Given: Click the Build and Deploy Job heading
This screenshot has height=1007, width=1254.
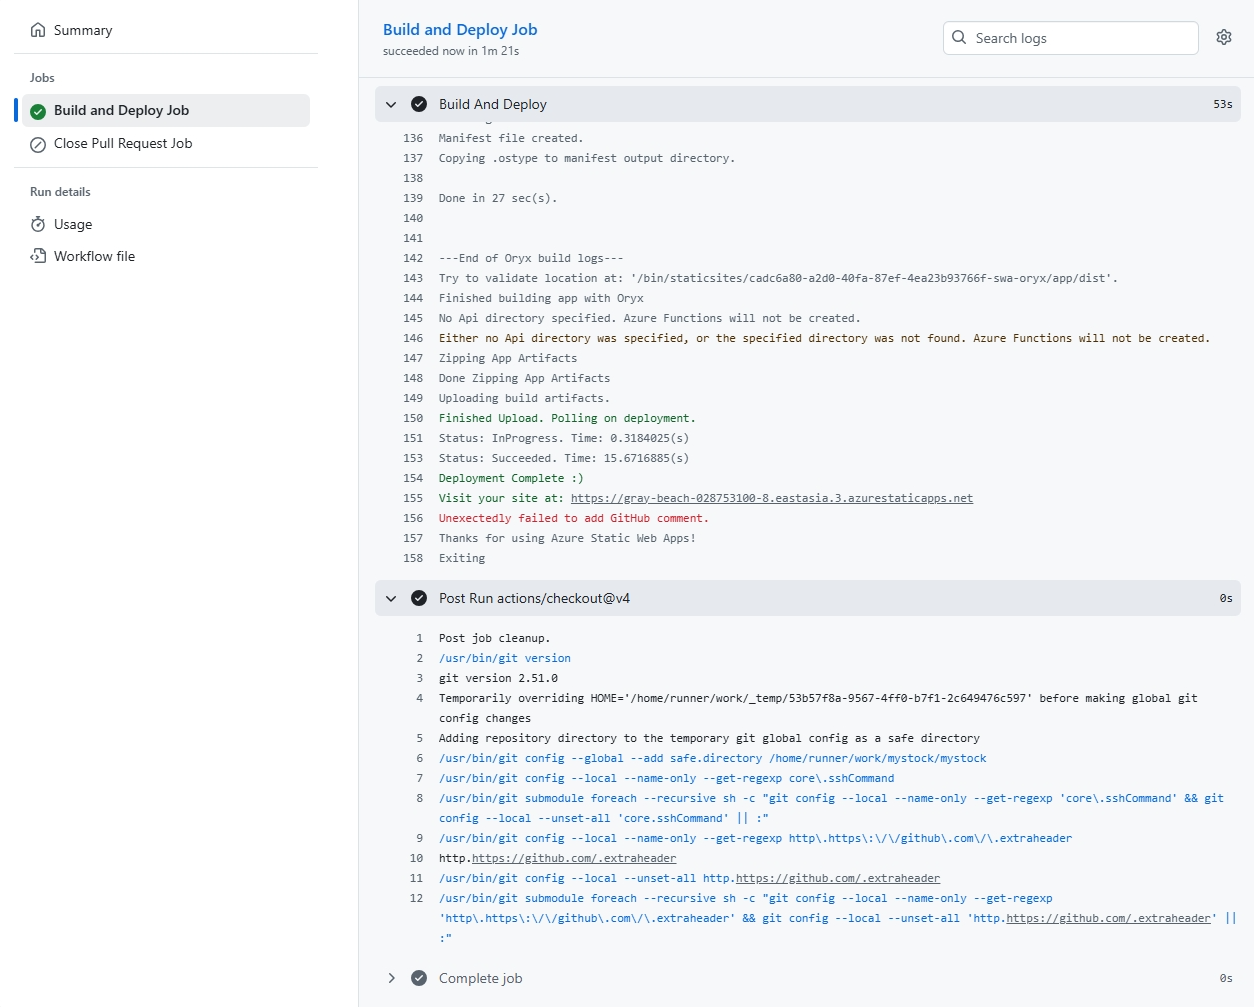Looking at the screenshot, I should [460, 30].
